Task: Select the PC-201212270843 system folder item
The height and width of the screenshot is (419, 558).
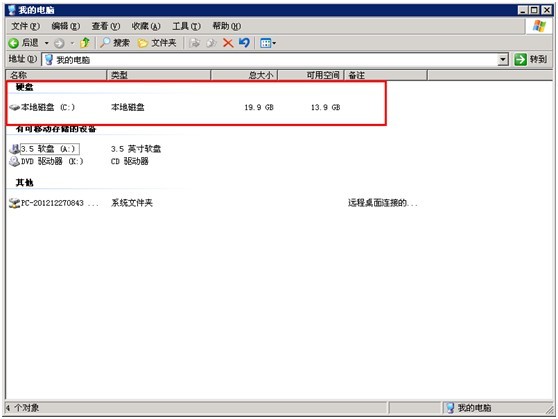Action: (x=53, y=203)
